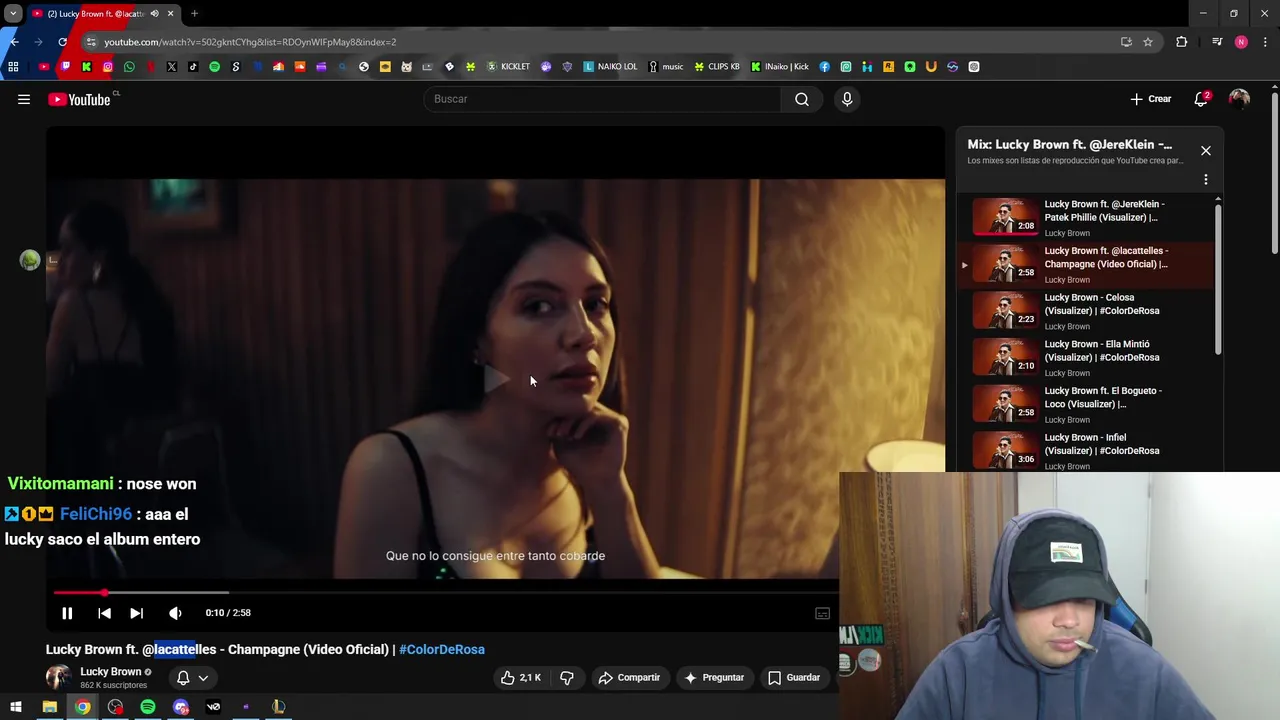The image size is (1280, 720).
Task: Open the account avatar menu
Action: 1239,99
